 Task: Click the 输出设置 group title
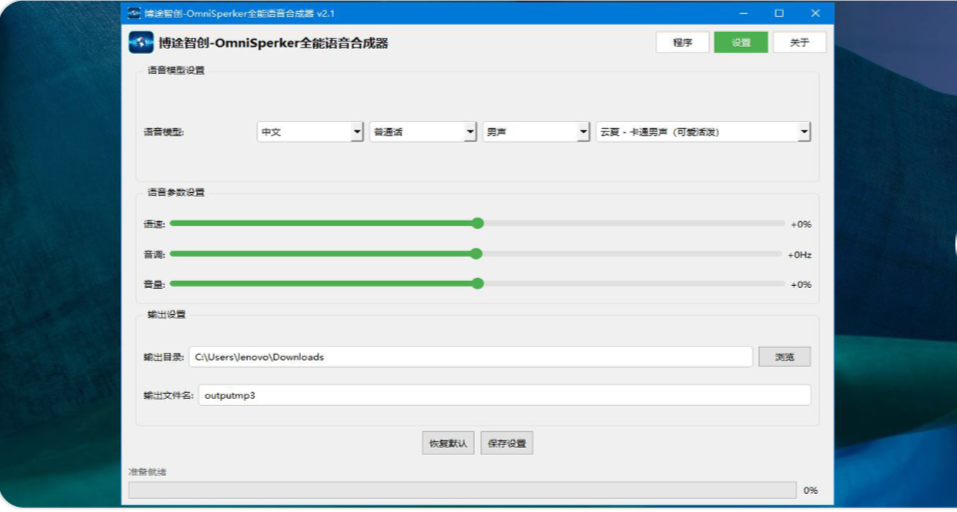pos(167,315)
